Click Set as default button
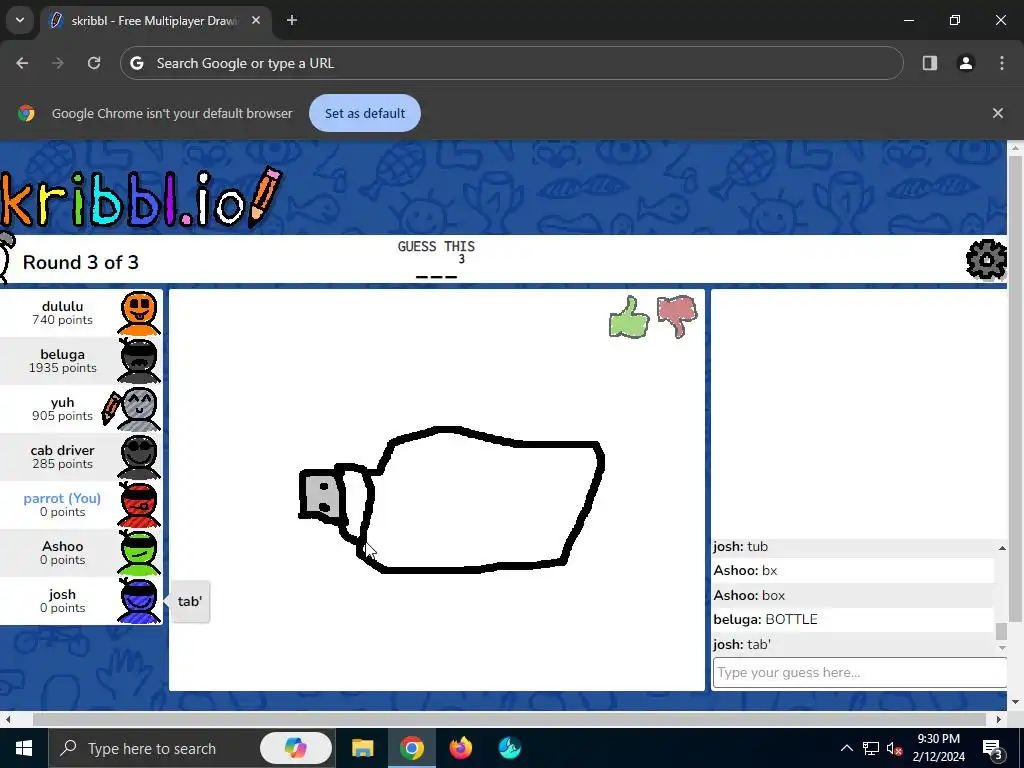The width and height of the screenshot is (1024, 768). coord(364,113)
